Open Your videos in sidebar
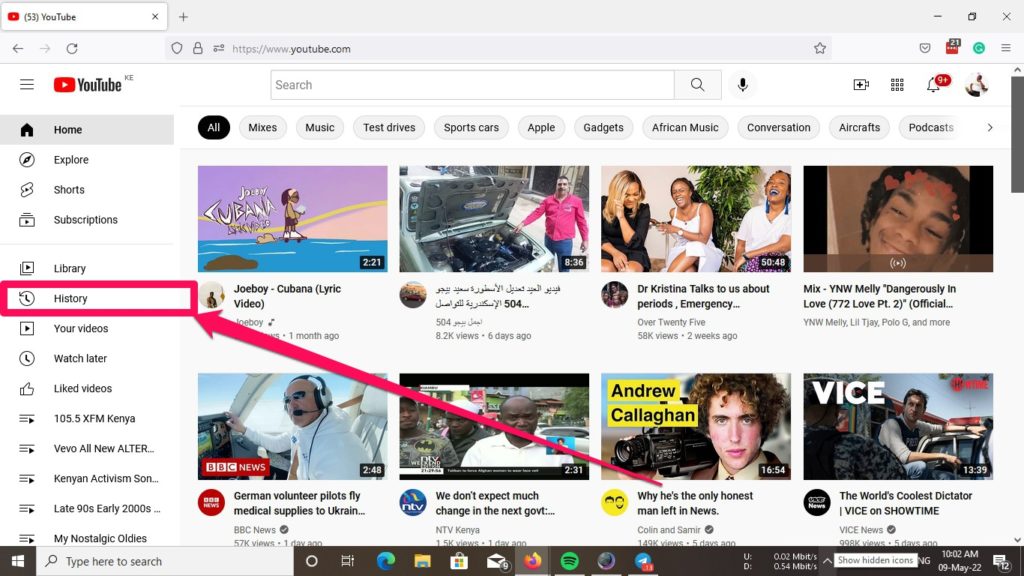This screenshot has height=576, width=1024. (x=87, y=328)
